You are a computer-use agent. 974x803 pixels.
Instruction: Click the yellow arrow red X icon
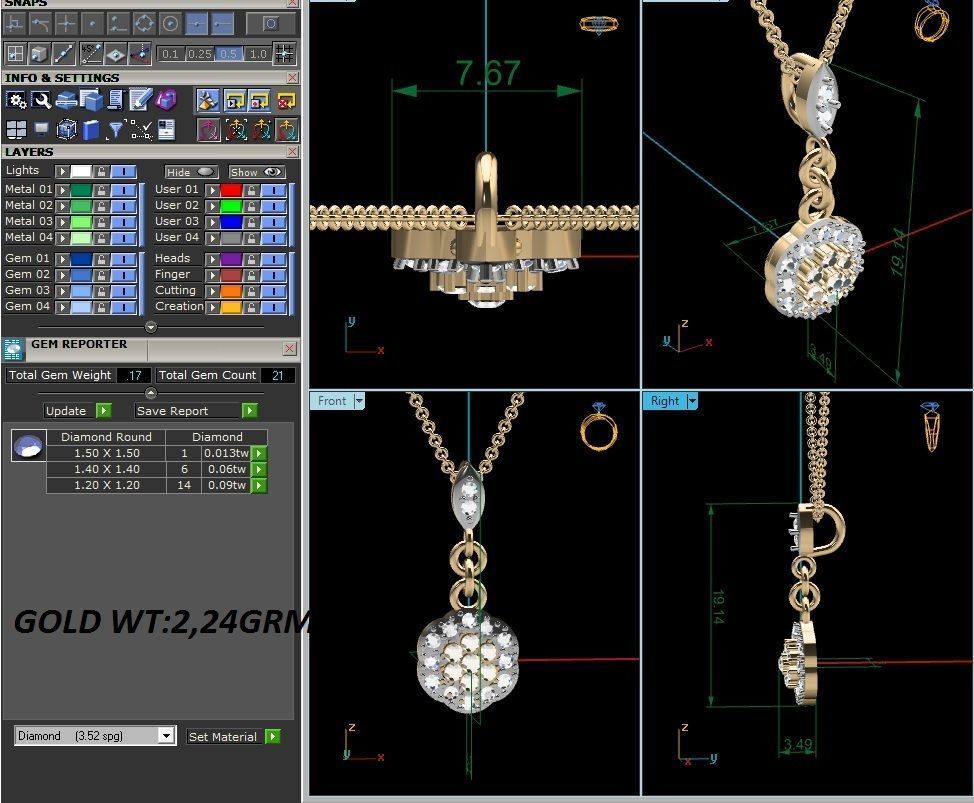point(286,100)
